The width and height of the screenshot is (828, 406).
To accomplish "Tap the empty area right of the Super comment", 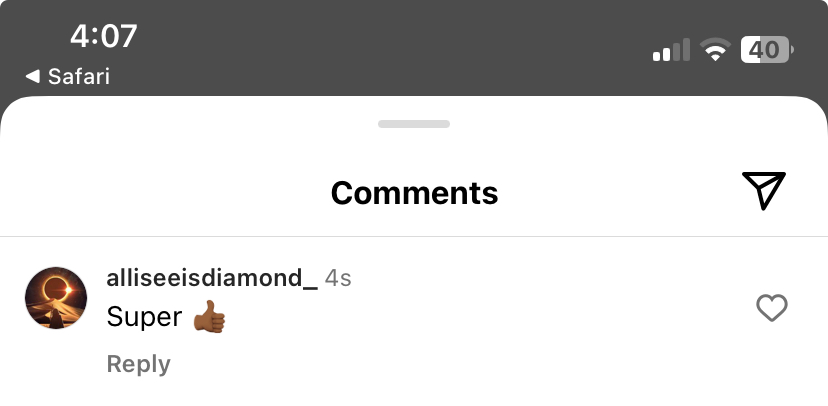I will coord(486,317).
